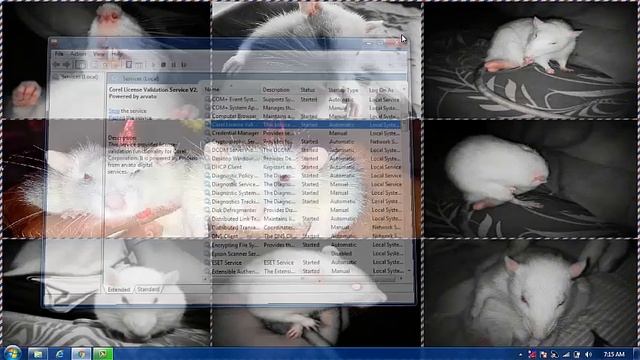Switch to the Extended tab
Viewport: 640px width, 360px height.
pyautogui.click(x=119, y=289)
